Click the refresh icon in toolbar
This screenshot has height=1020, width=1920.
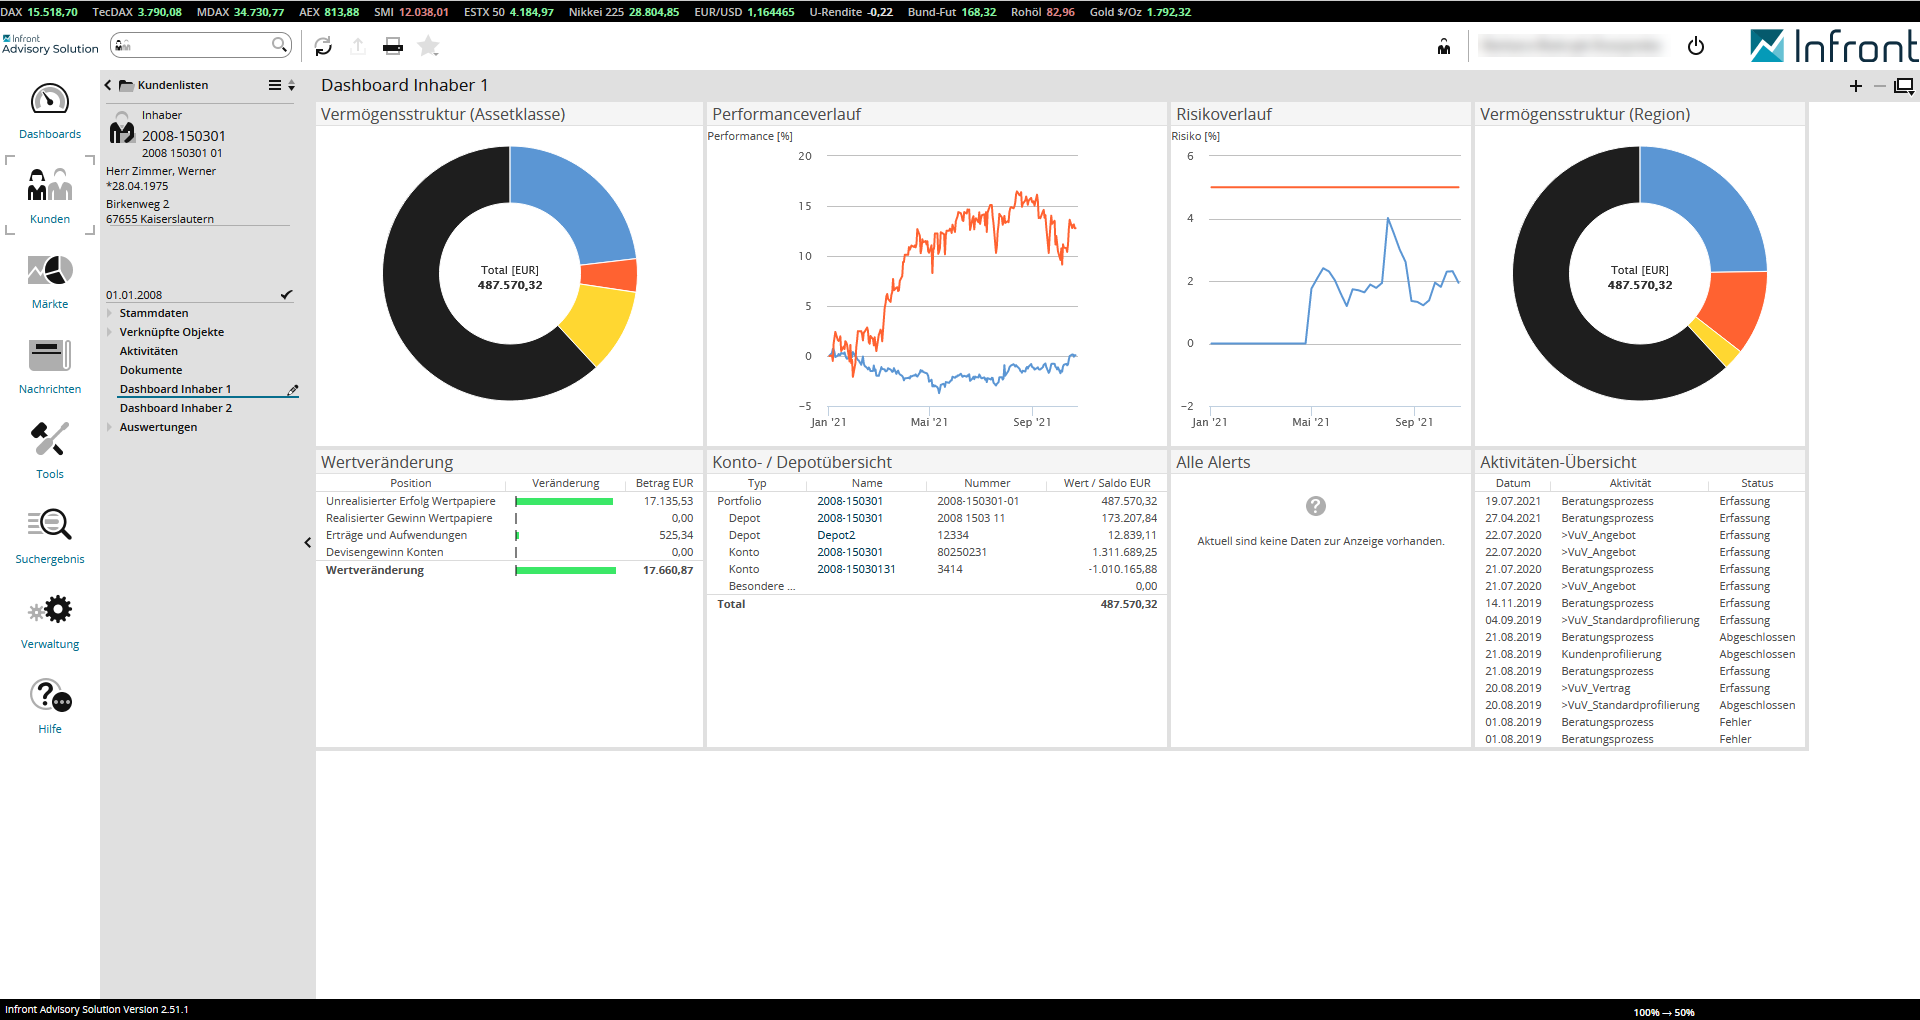coord(323,46)
